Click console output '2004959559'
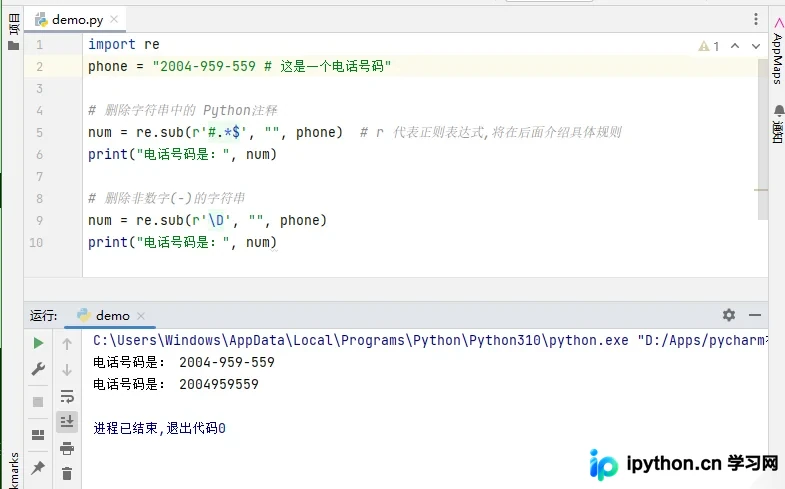This screenshot has width=785, height=489. [x=219, y=384]
